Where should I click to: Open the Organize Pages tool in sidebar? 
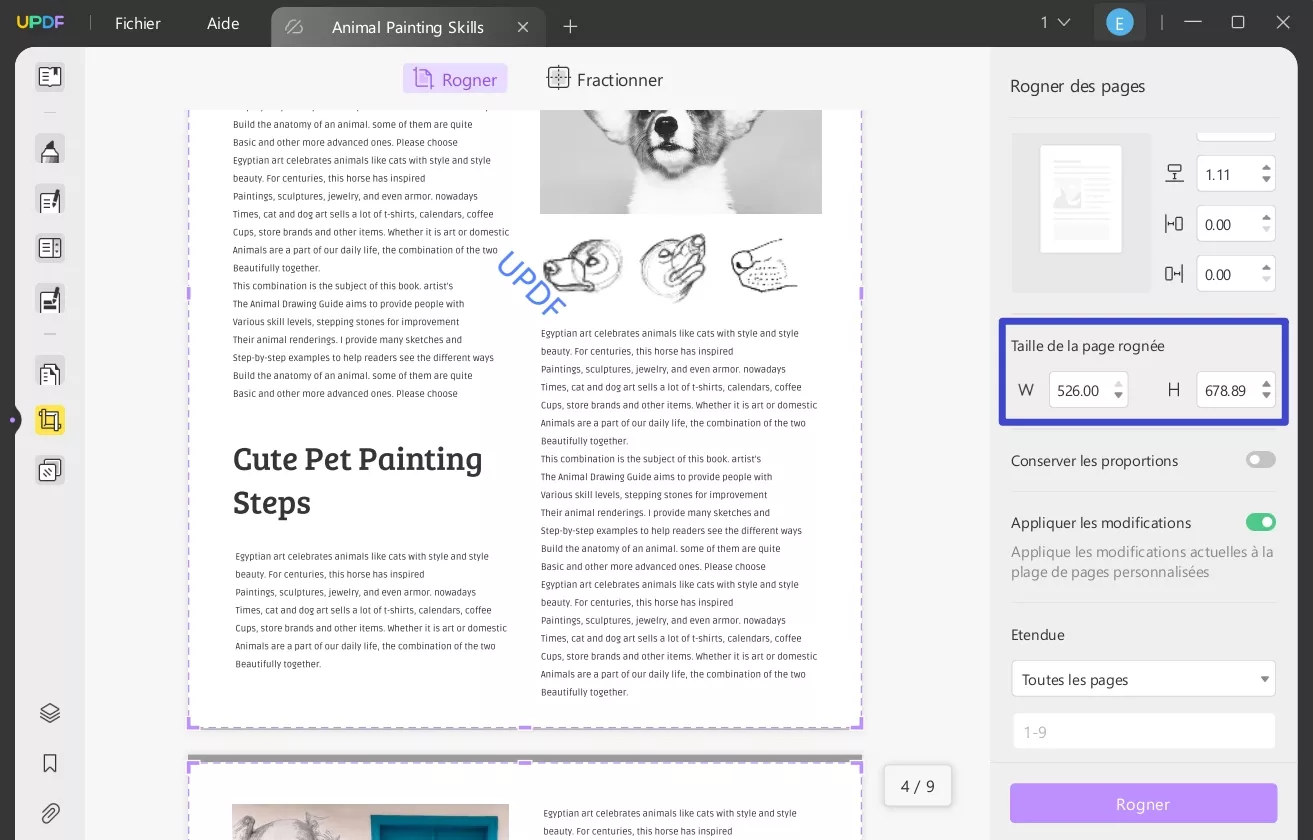(x=50, y=373)
